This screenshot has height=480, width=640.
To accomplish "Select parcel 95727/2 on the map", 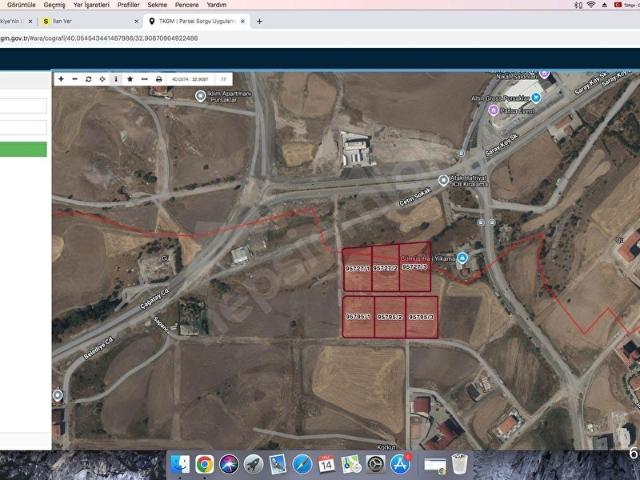I will [x=385, y=268].
